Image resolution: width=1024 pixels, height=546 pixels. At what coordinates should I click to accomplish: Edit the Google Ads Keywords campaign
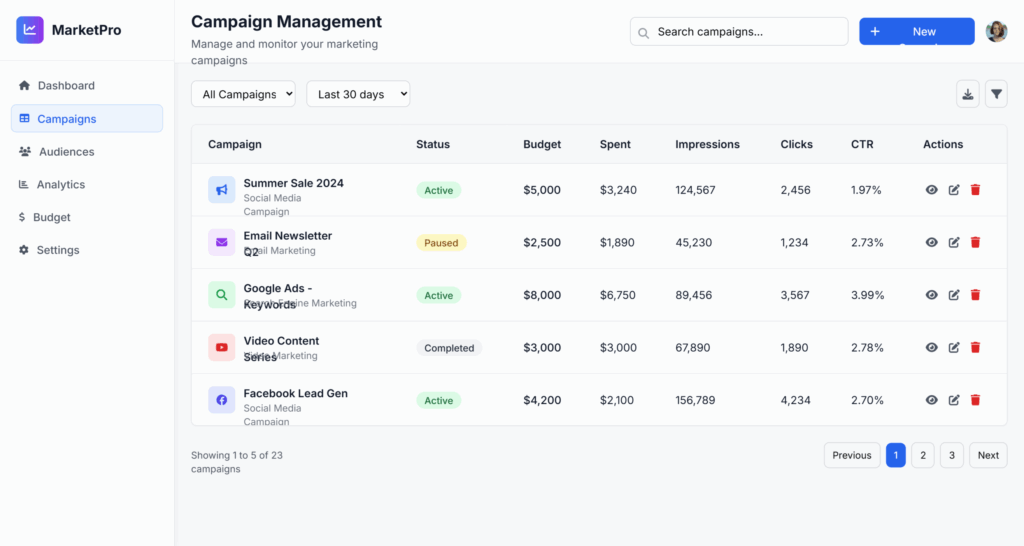point(954,295)
